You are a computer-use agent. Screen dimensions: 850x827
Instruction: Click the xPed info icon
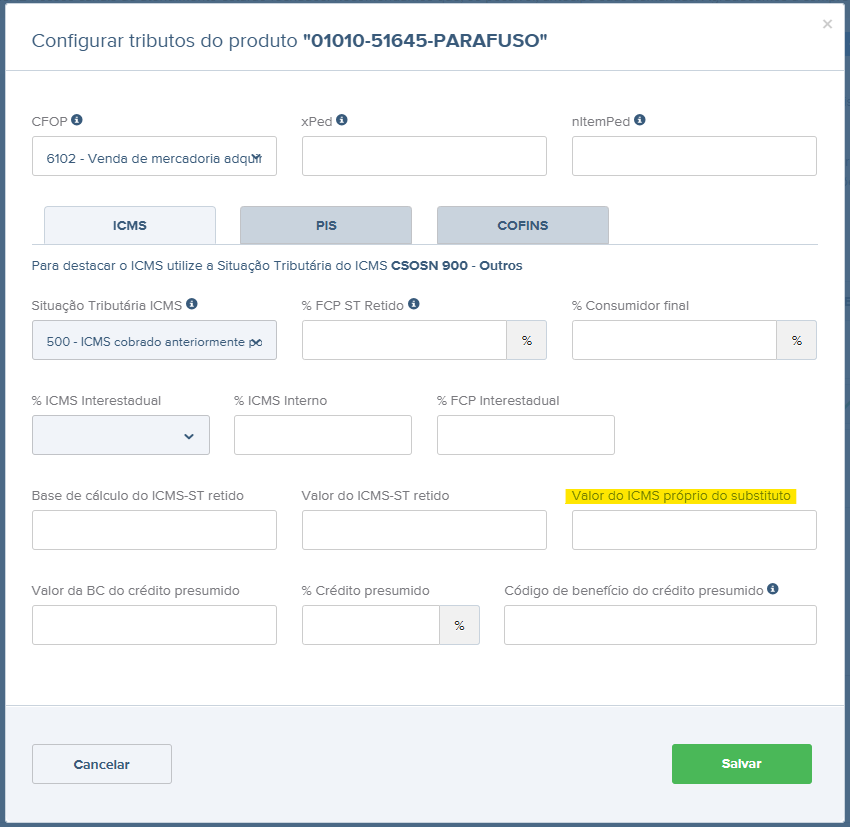point(342,120)
